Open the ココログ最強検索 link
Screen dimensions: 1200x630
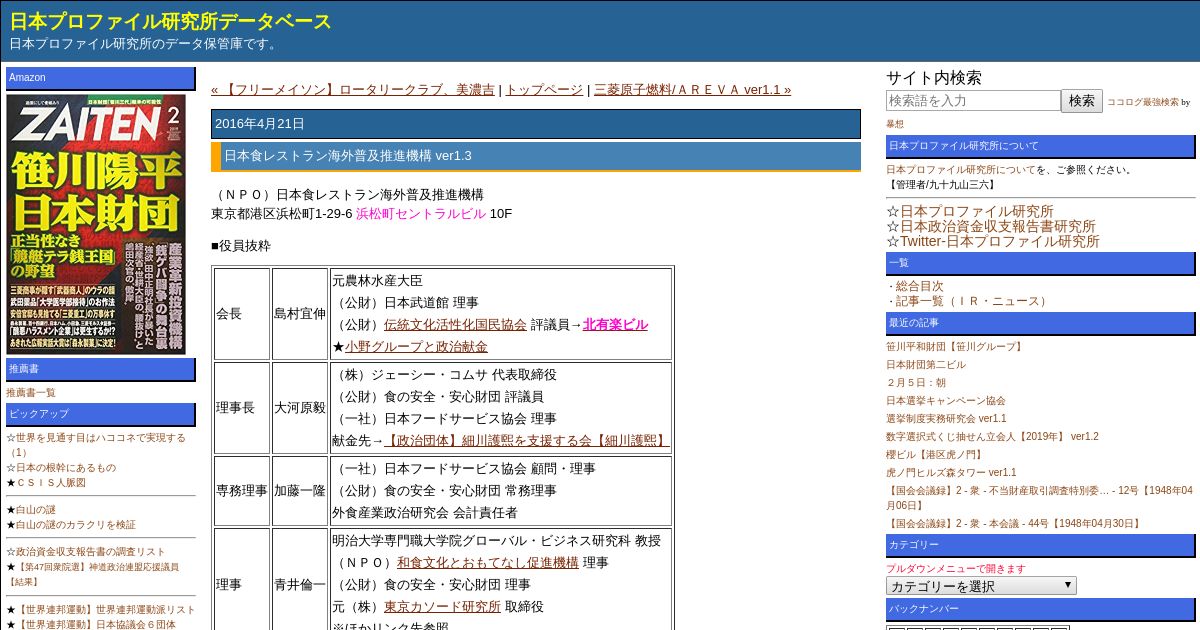point(1143,102)
